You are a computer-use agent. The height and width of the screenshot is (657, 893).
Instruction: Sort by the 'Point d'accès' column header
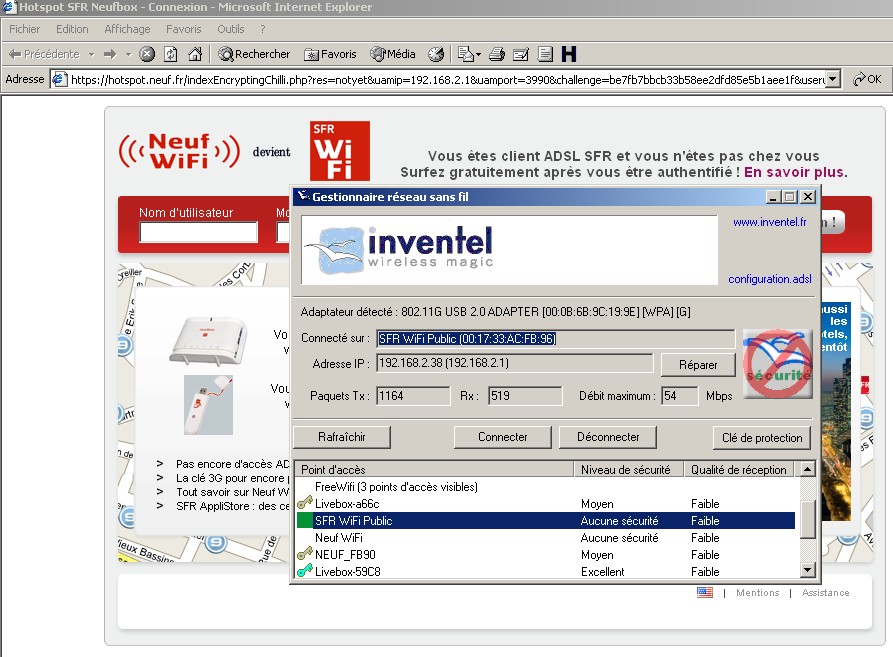coord(435,470)
